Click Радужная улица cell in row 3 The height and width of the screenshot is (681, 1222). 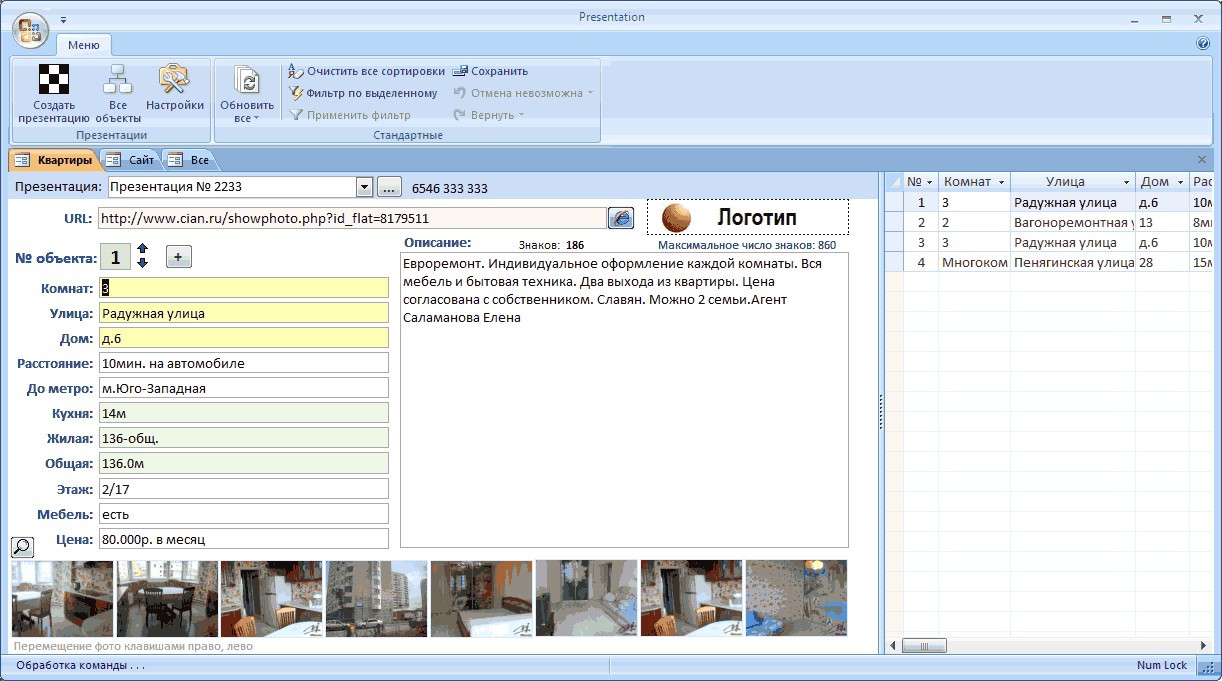pyautogui.click(x=1072, y=242)
